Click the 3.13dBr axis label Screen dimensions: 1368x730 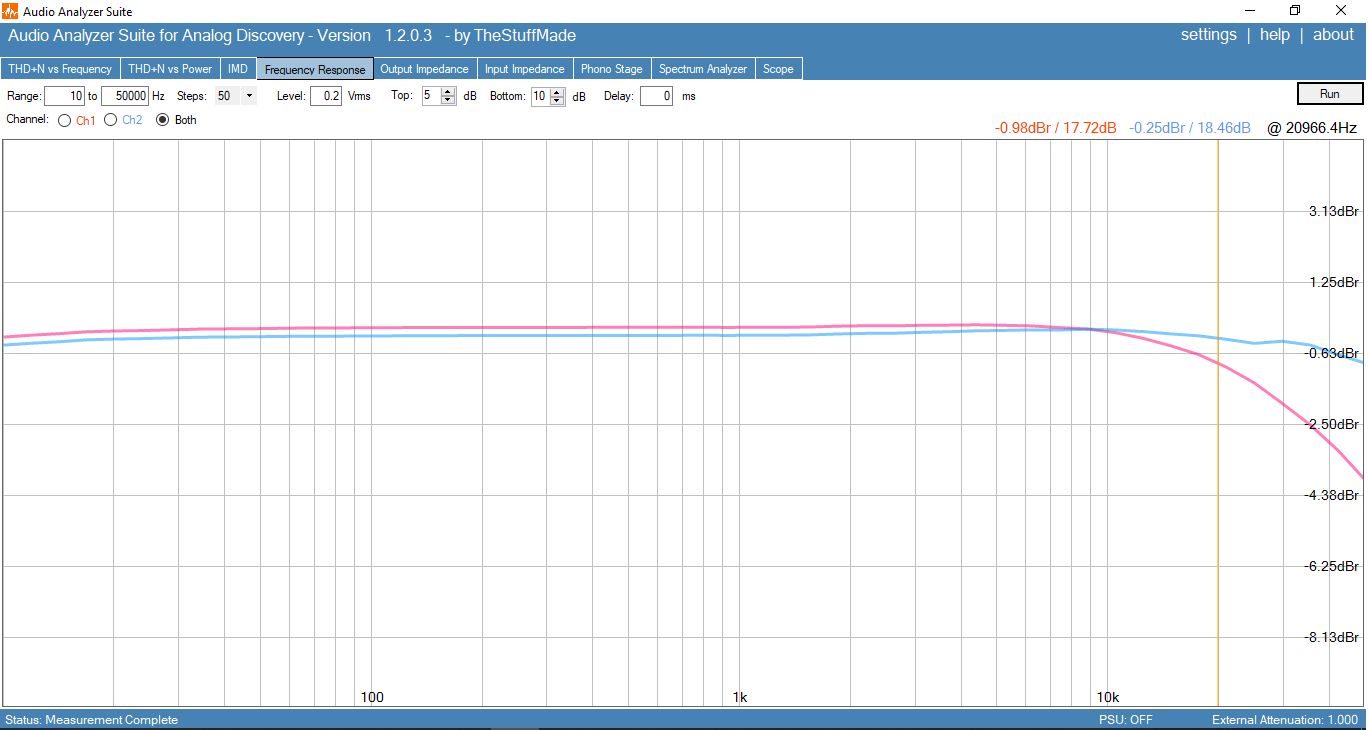(x=1334, y=211)
